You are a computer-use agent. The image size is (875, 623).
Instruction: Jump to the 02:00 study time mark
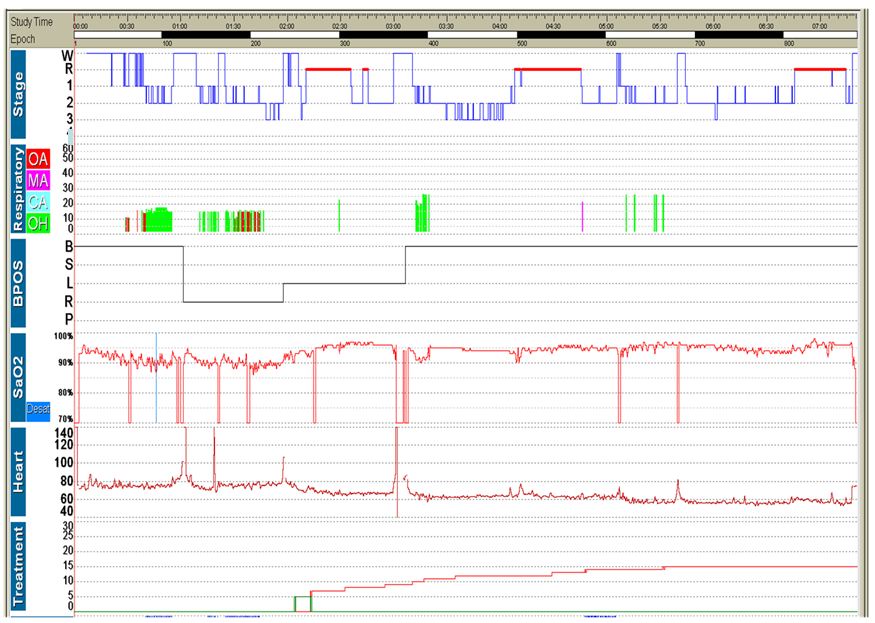click(x=286, y=27)
